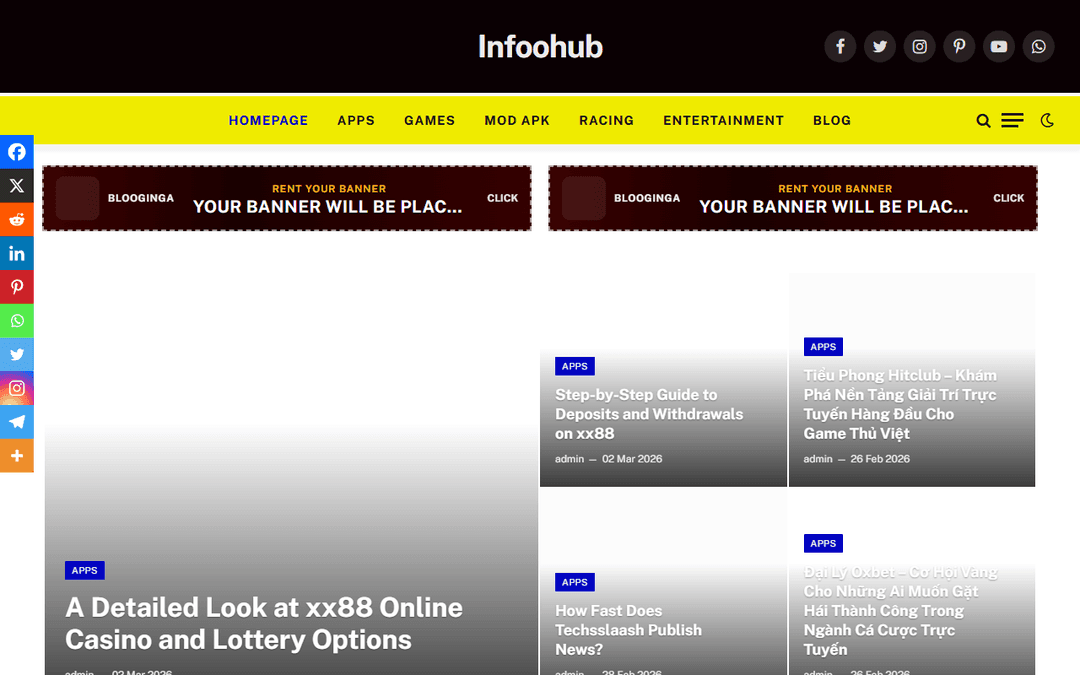
Task: Open the Step-by-Step Guide to Deposits article
Action: [x=649, y=414]
